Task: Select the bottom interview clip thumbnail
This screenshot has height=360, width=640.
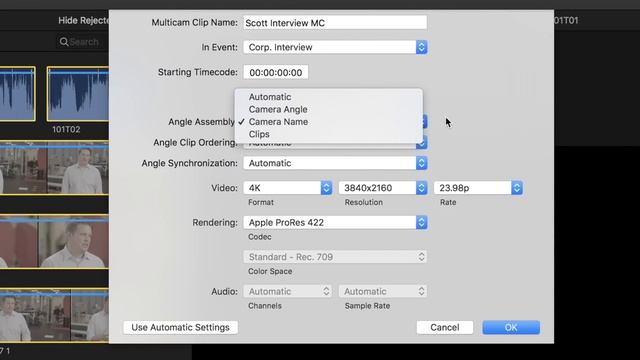Action: pyautogui.click(x=55, y=315)
